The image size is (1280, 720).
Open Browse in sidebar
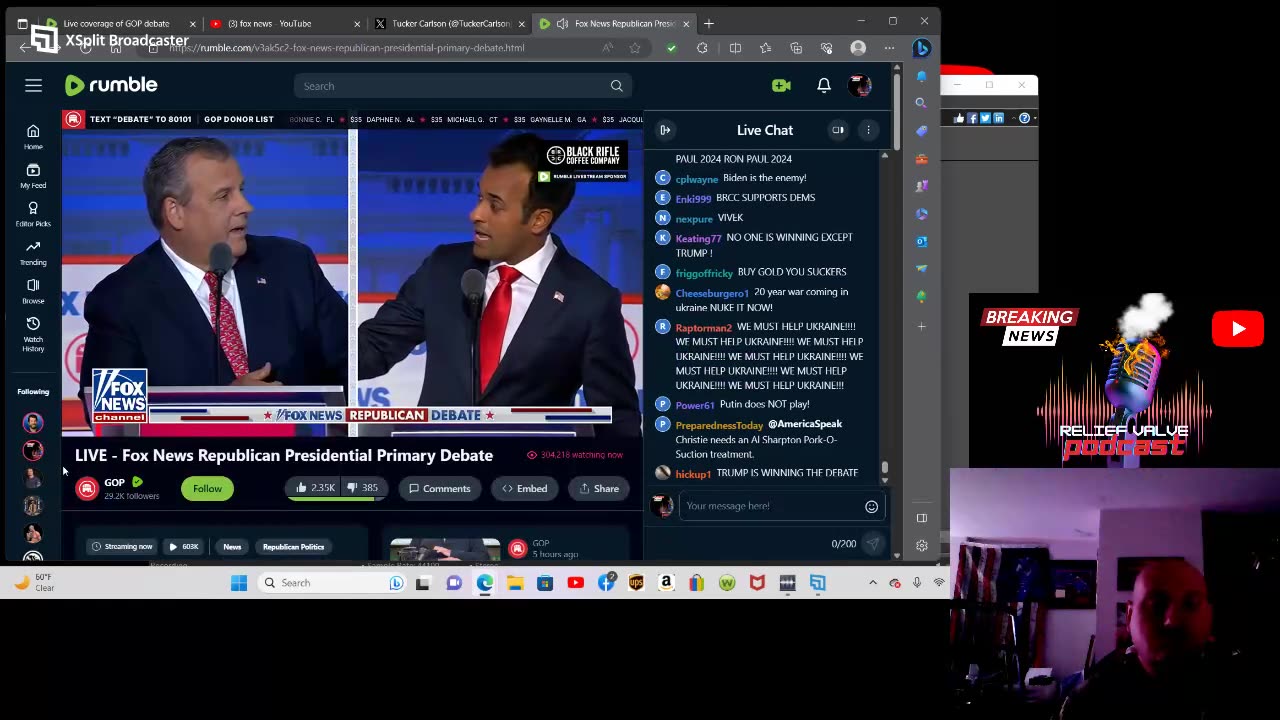pos(33,291)
